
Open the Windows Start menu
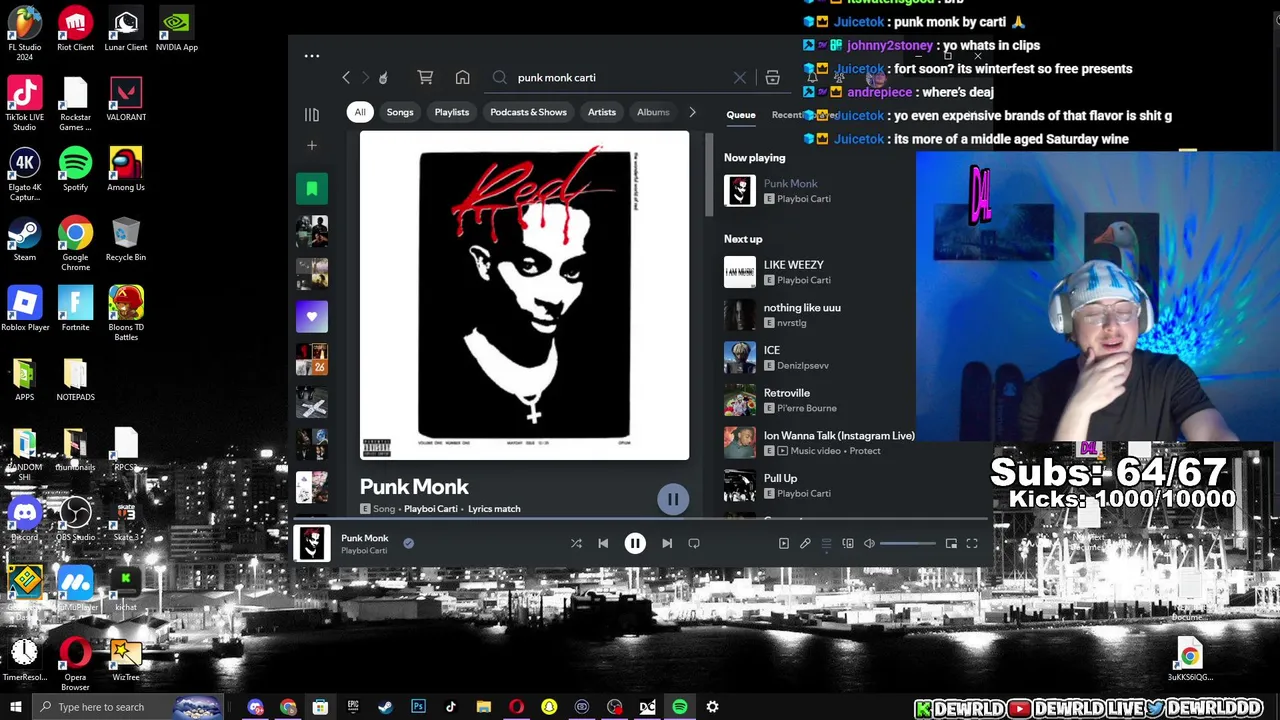point(15,707)
